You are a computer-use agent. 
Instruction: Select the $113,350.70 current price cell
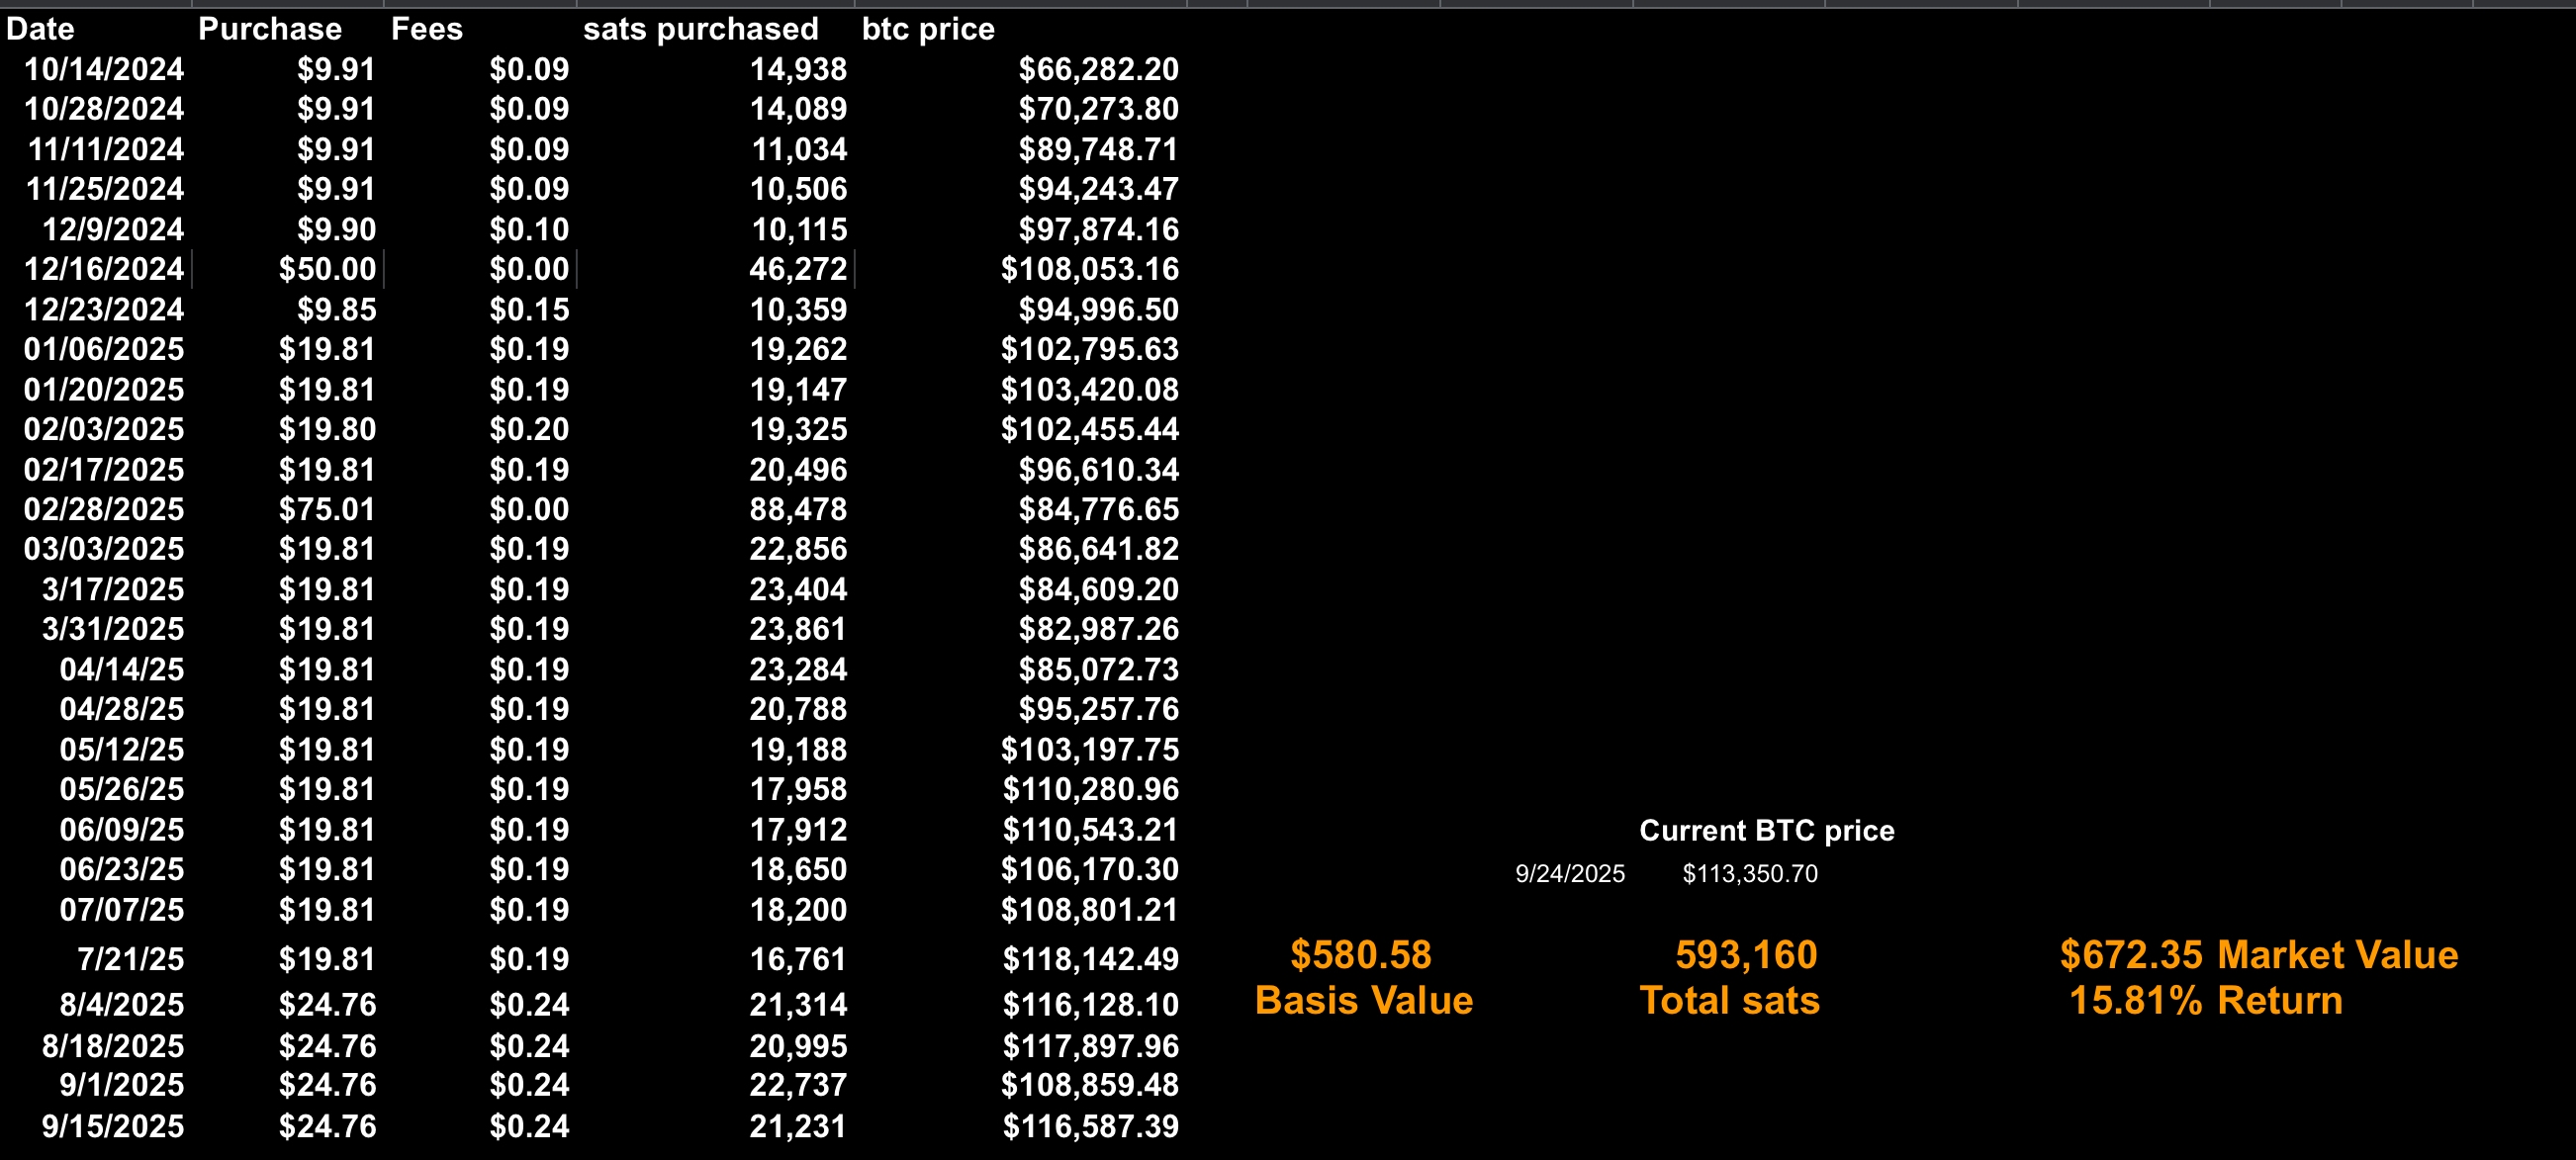1750,873
